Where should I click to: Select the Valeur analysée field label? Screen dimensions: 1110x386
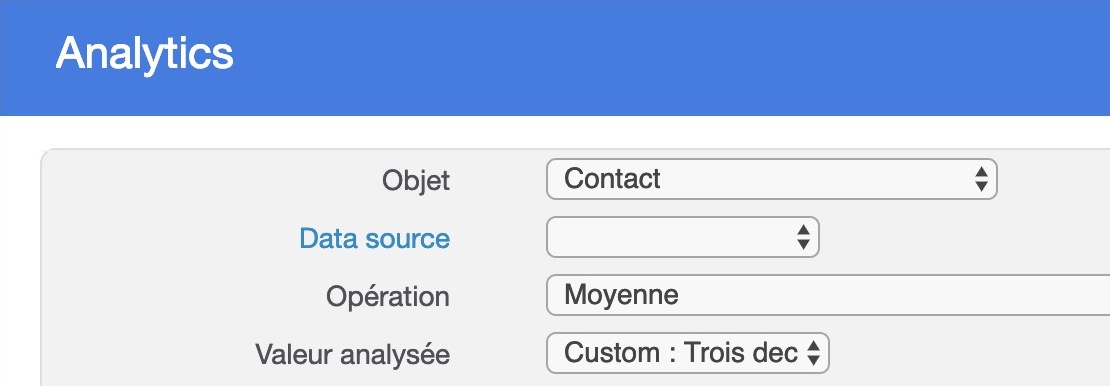[353, 353]
